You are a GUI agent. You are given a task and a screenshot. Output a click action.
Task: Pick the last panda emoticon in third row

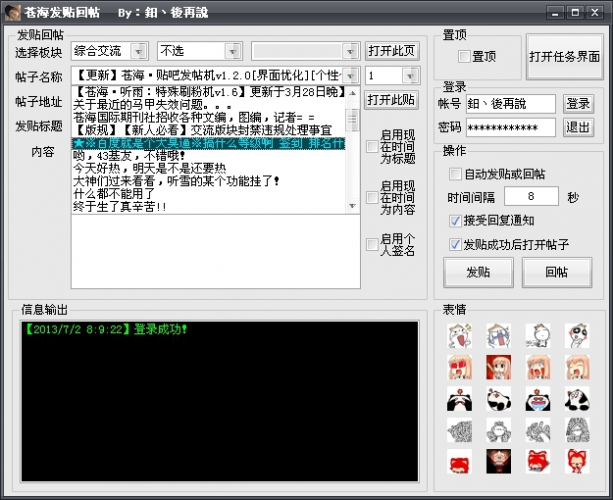577,398
